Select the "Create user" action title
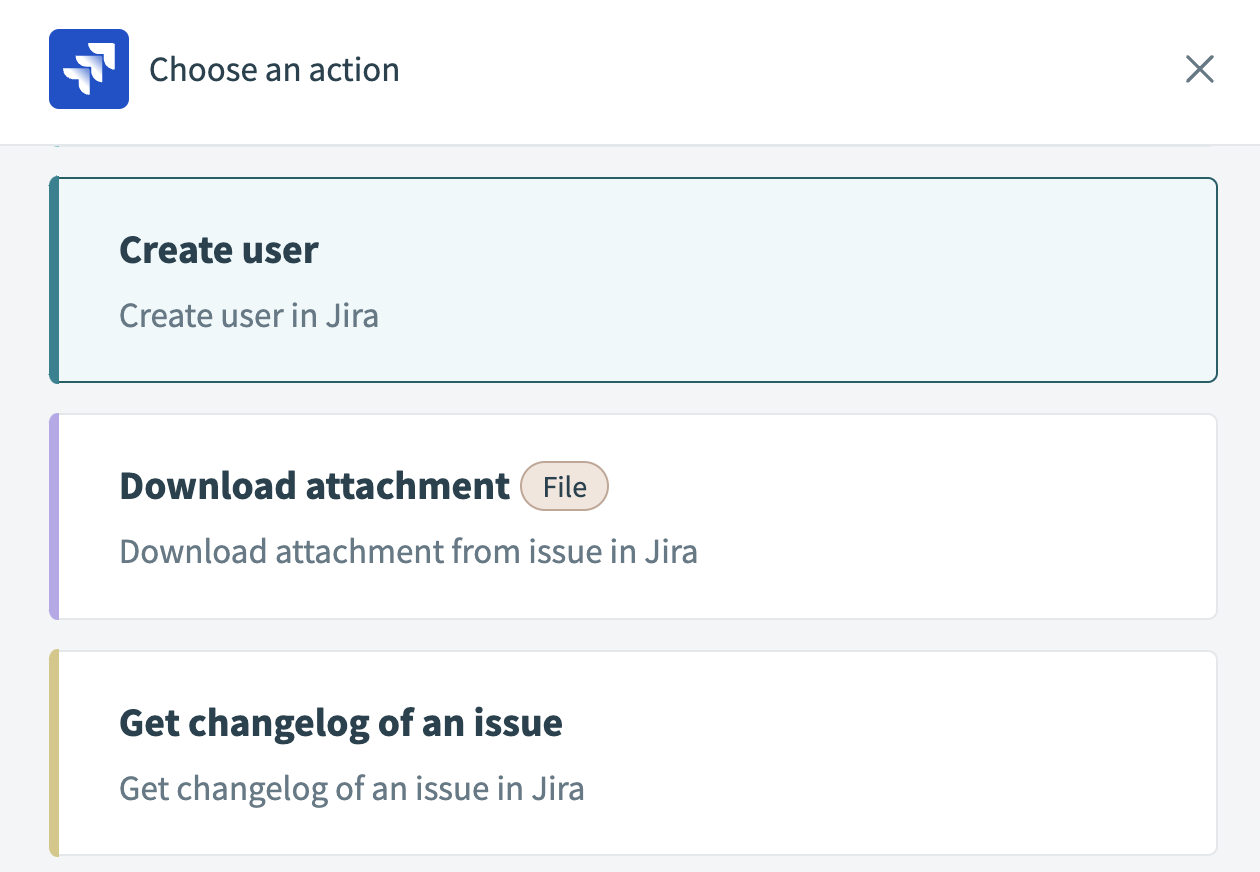The width and height of the screenshot is (1260, 872). tap(219, 250)
